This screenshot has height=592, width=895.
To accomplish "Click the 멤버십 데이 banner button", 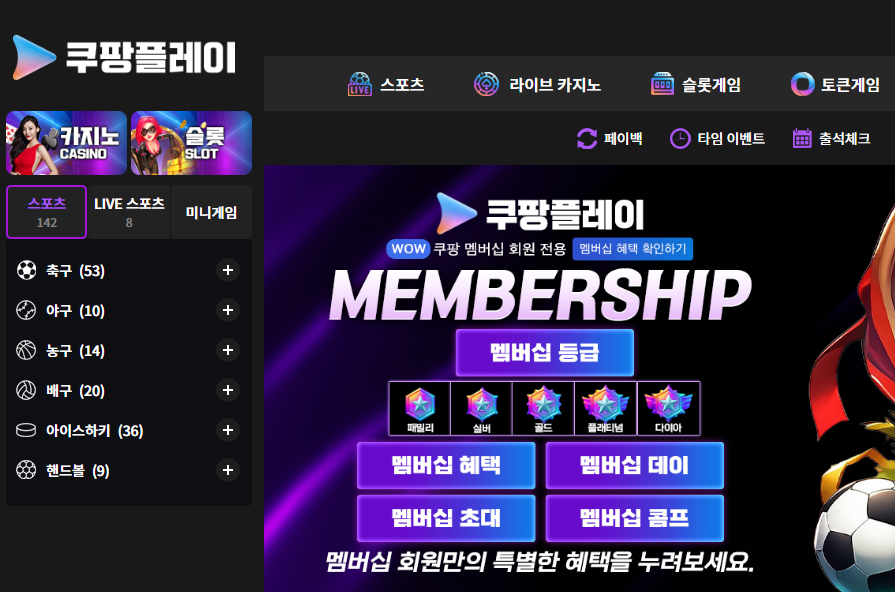I will pyautogui.click(x=635, y=465).
